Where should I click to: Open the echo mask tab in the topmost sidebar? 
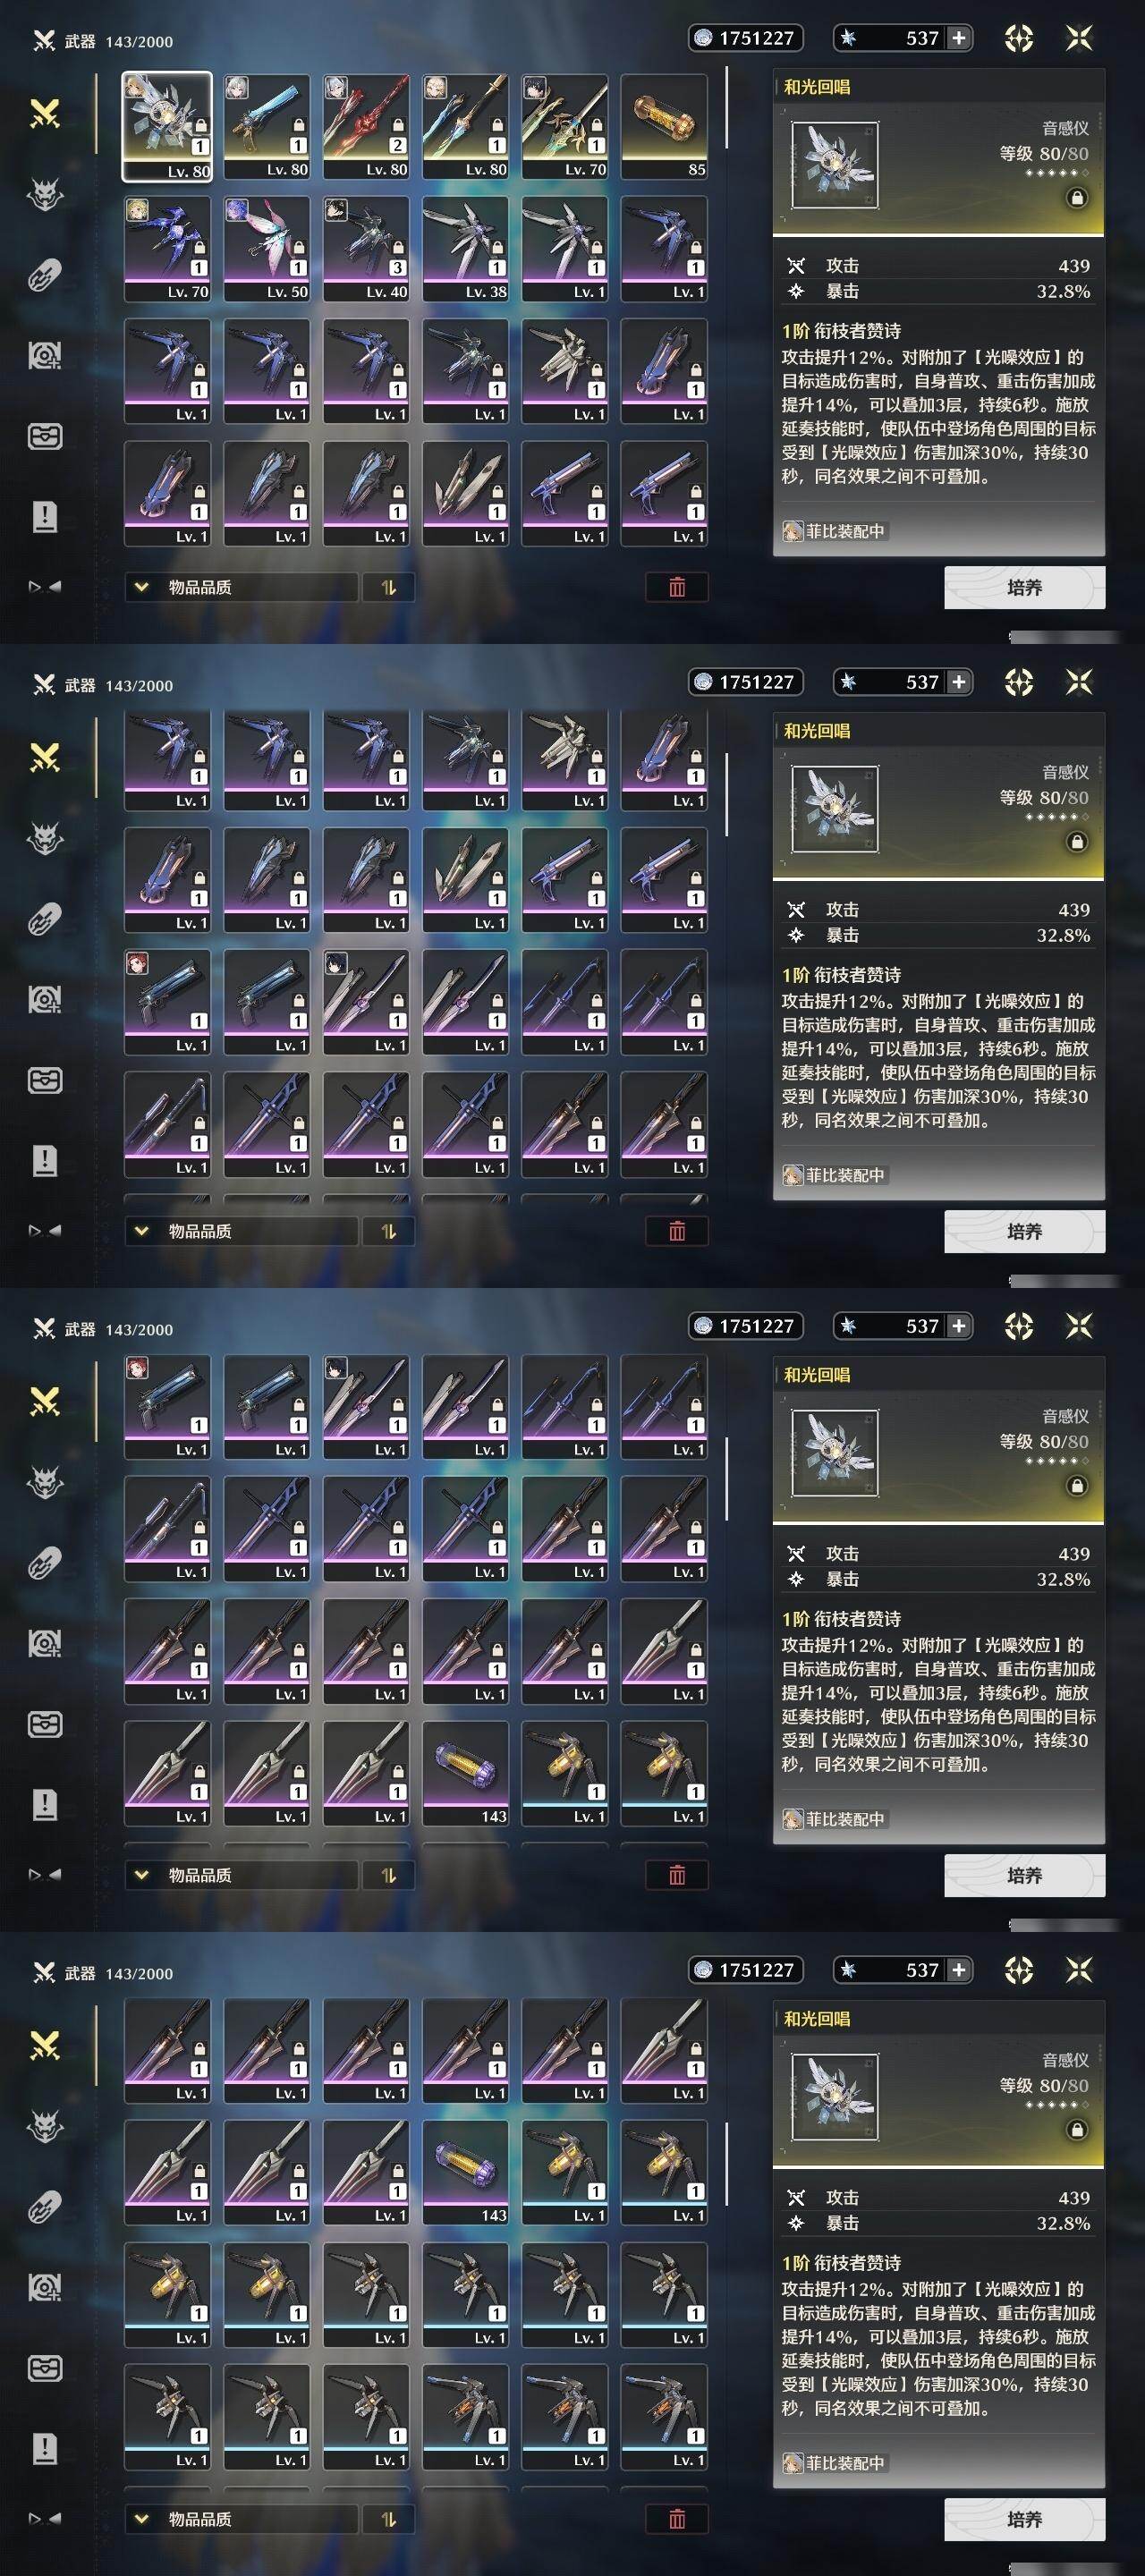coord(45,194)
